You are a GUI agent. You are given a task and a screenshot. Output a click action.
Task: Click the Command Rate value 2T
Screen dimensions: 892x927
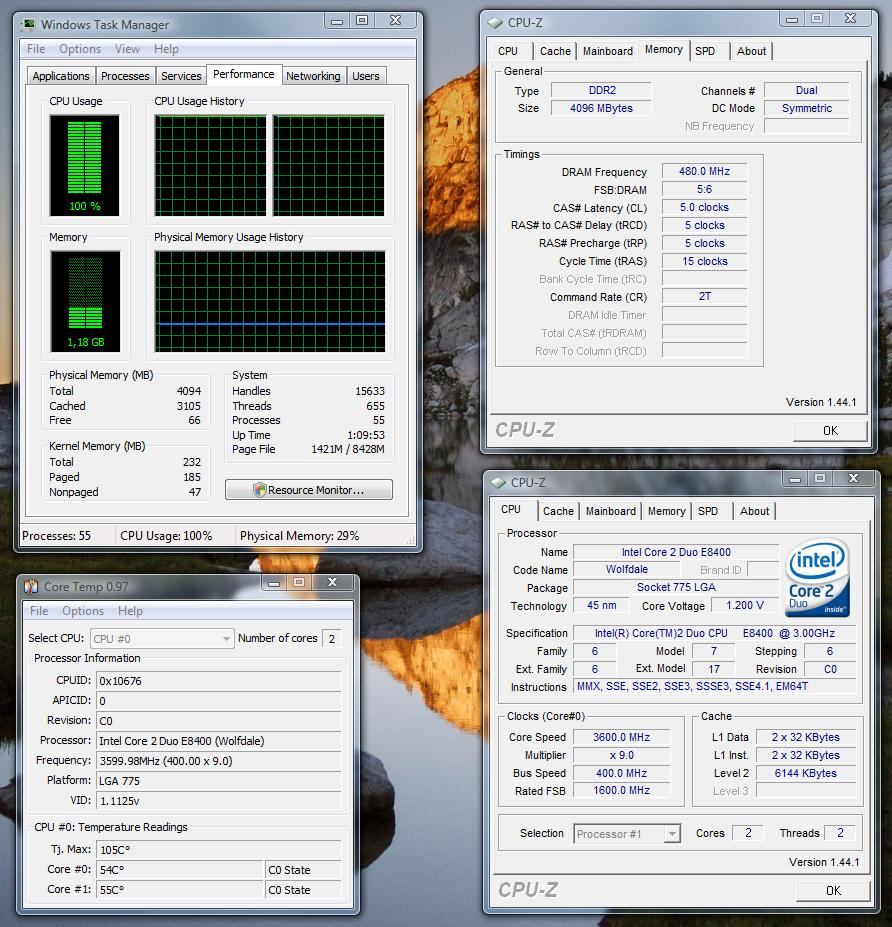[x=704, y=296]
